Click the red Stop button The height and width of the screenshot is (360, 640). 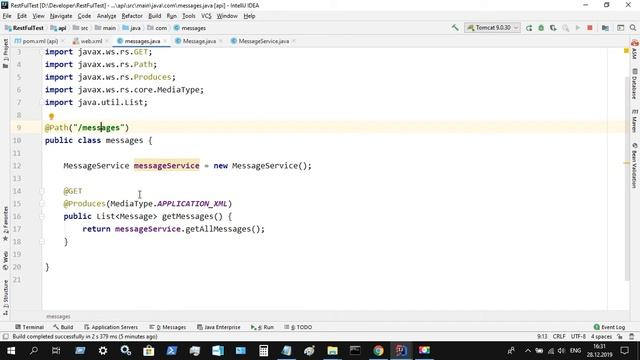590,28
